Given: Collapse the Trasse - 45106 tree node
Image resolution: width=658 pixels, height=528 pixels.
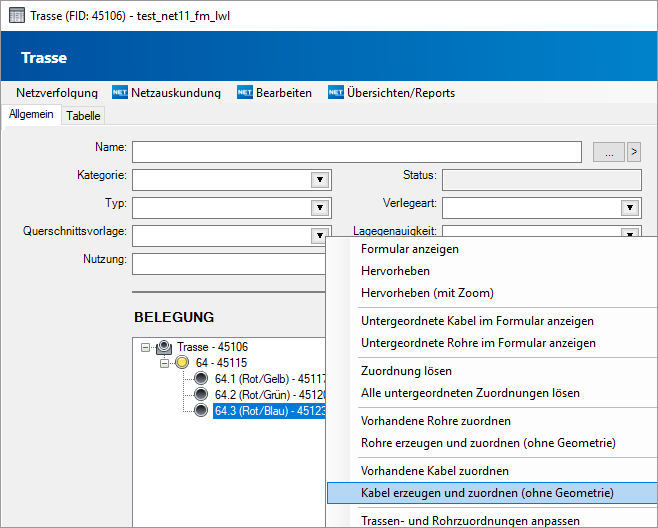Looking at the screenshot, I should point(145,348).
